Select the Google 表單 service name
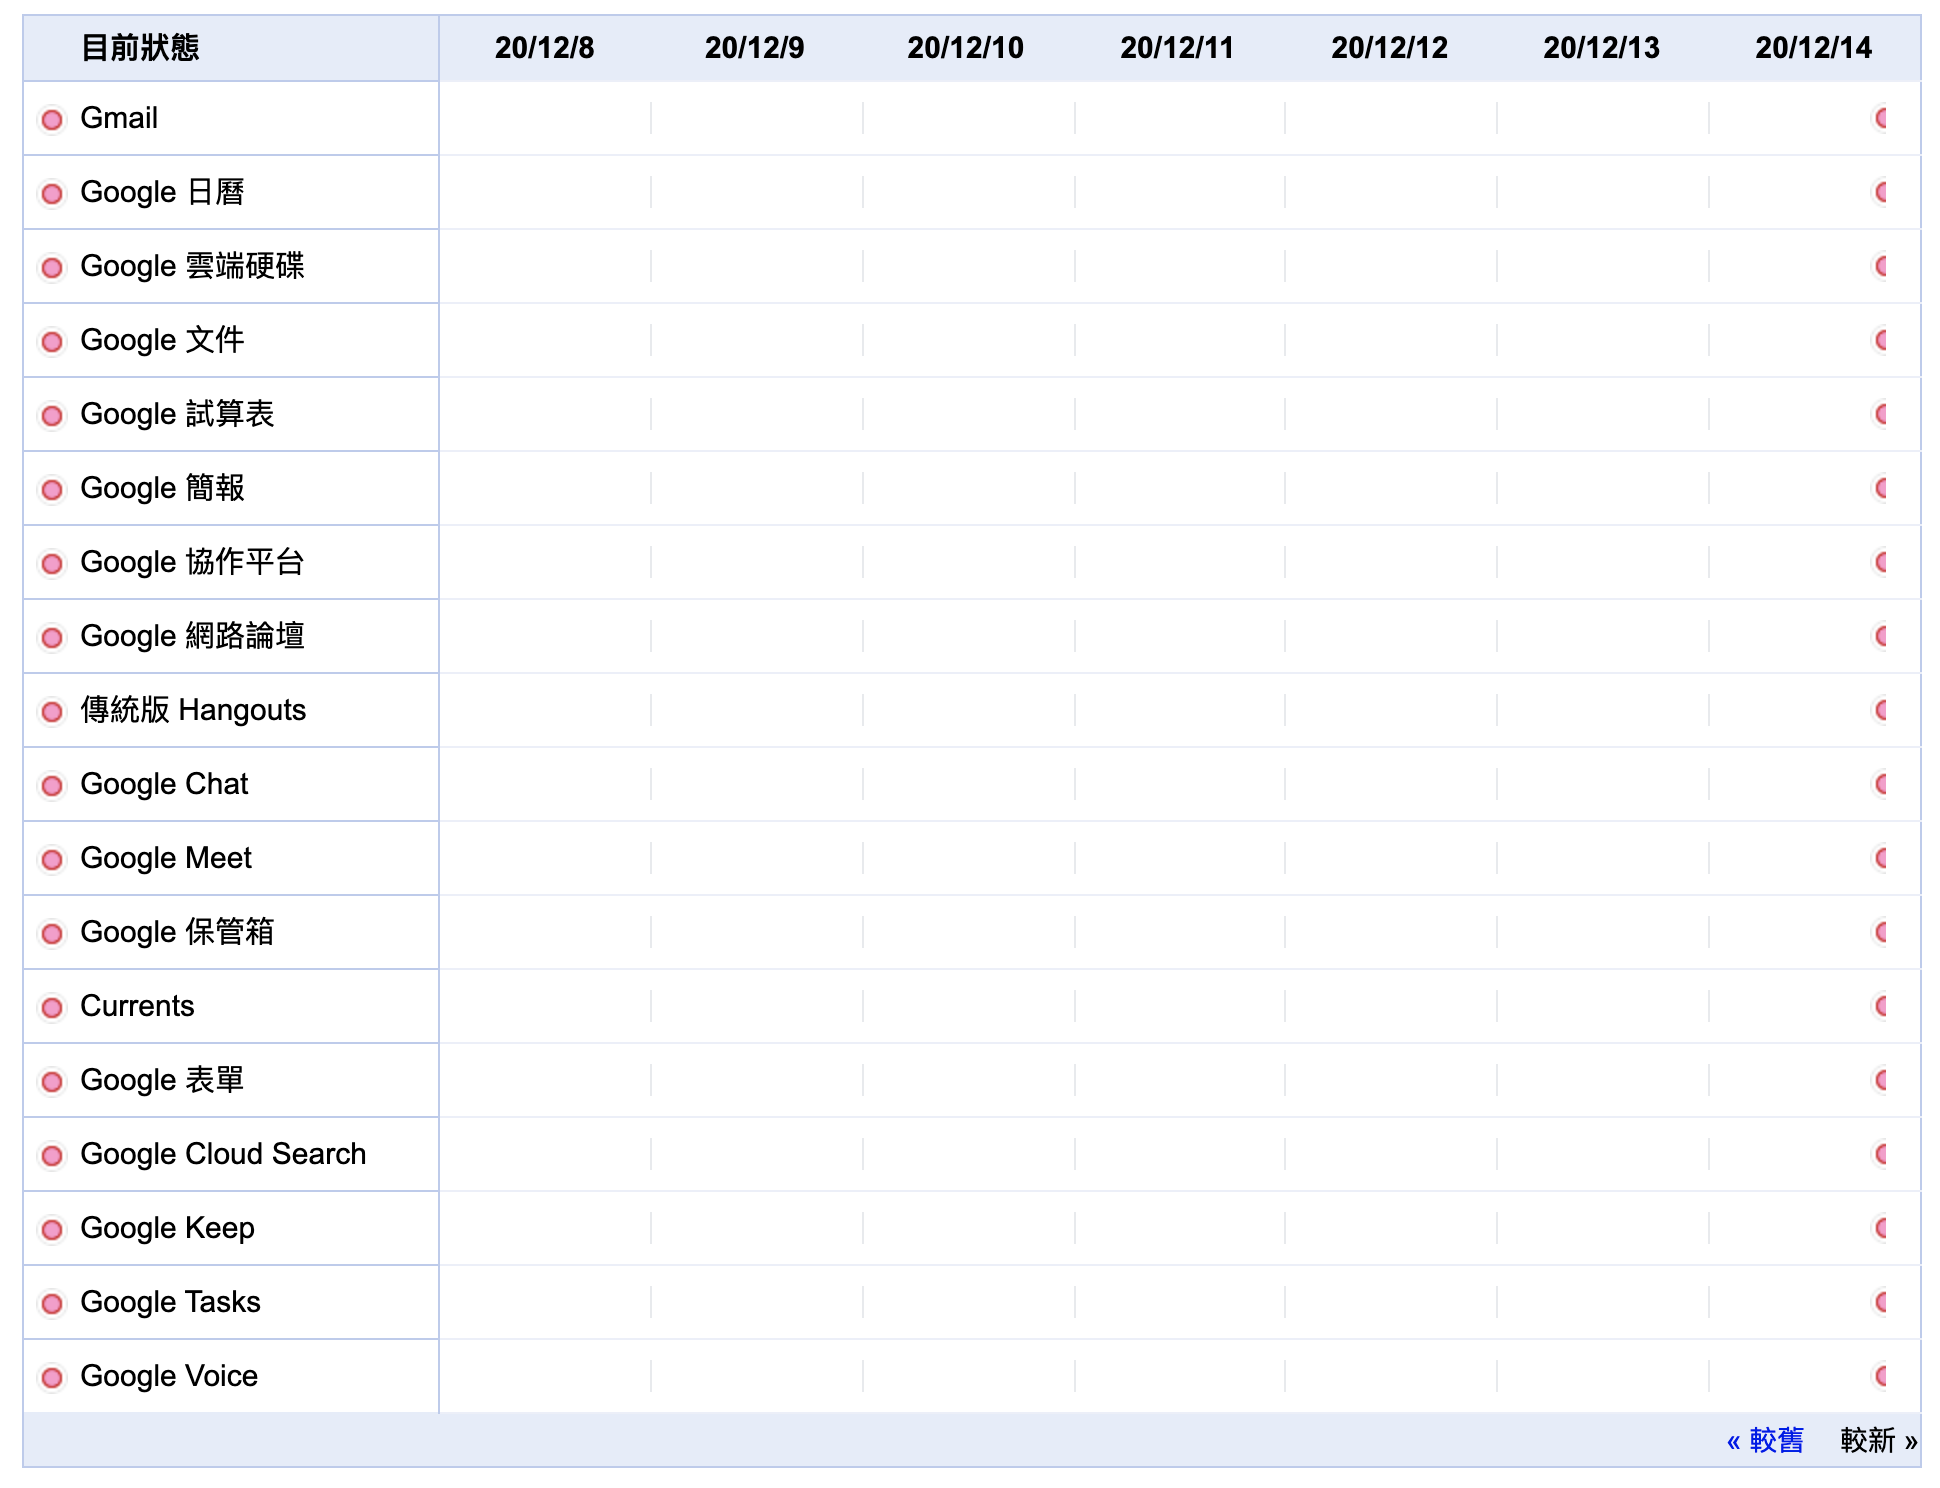The width and height of the screenshot is (1940, 1488). [162, 1080]
